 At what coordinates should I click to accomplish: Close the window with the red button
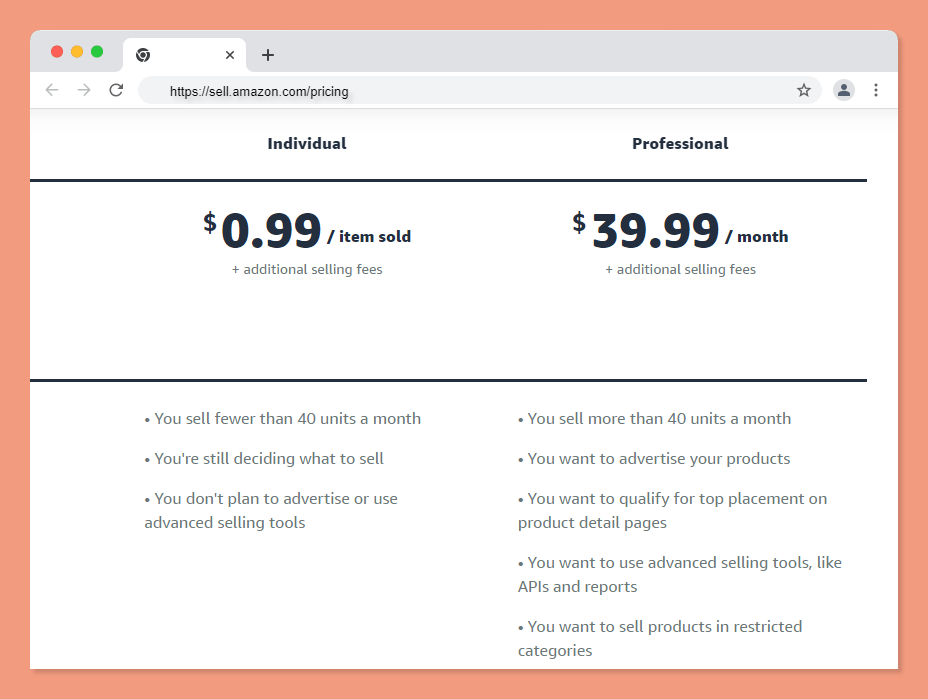coord(57,51)
